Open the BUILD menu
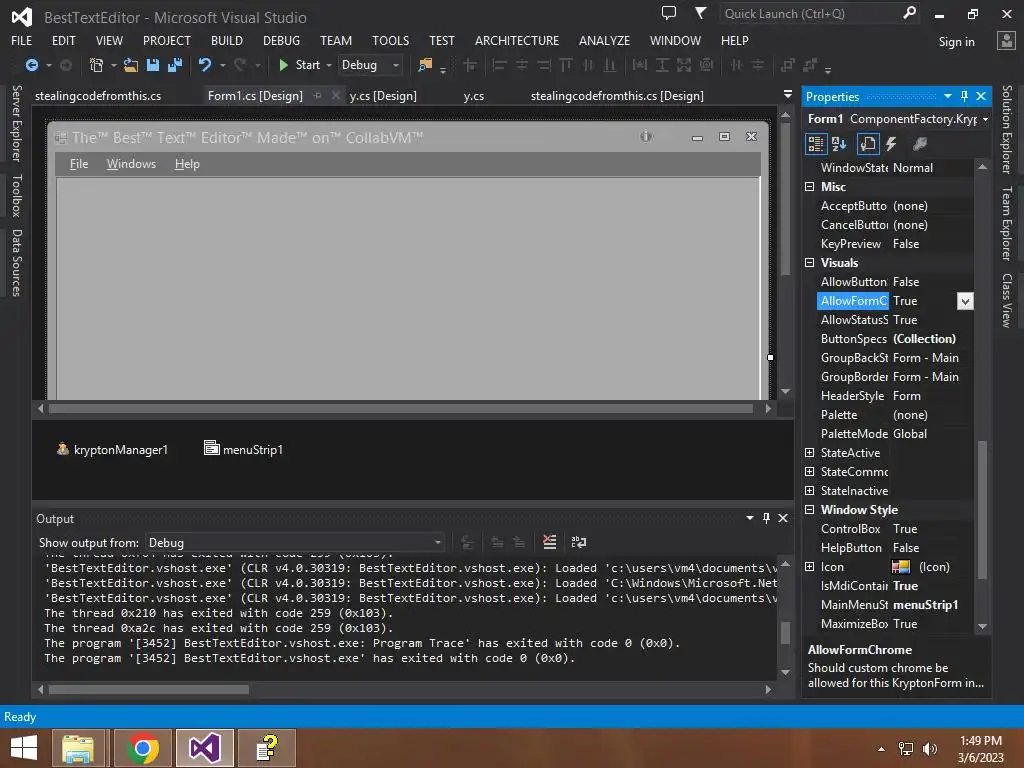This screenshot has height=768, width=1024. pos(227,40)
